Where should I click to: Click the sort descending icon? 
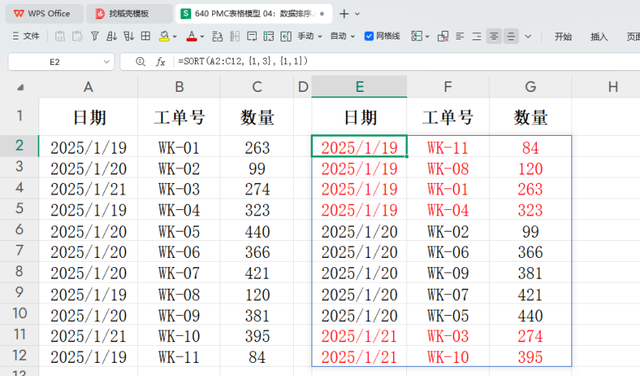(129, 36)
